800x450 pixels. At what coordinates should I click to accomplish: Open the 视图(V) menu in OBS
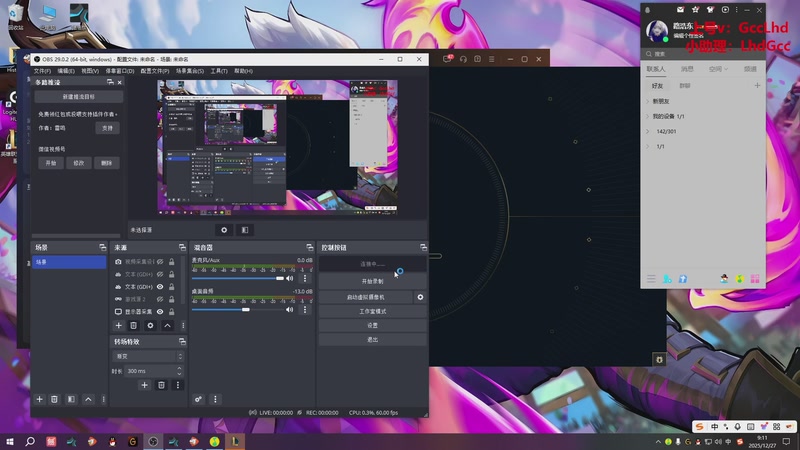coord(90,71)
